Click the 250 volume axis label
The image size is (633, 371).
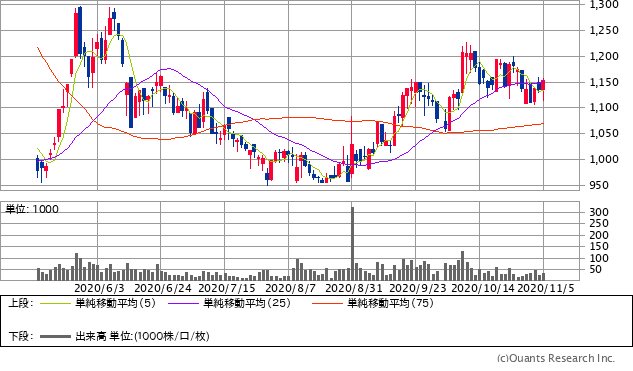599,224
